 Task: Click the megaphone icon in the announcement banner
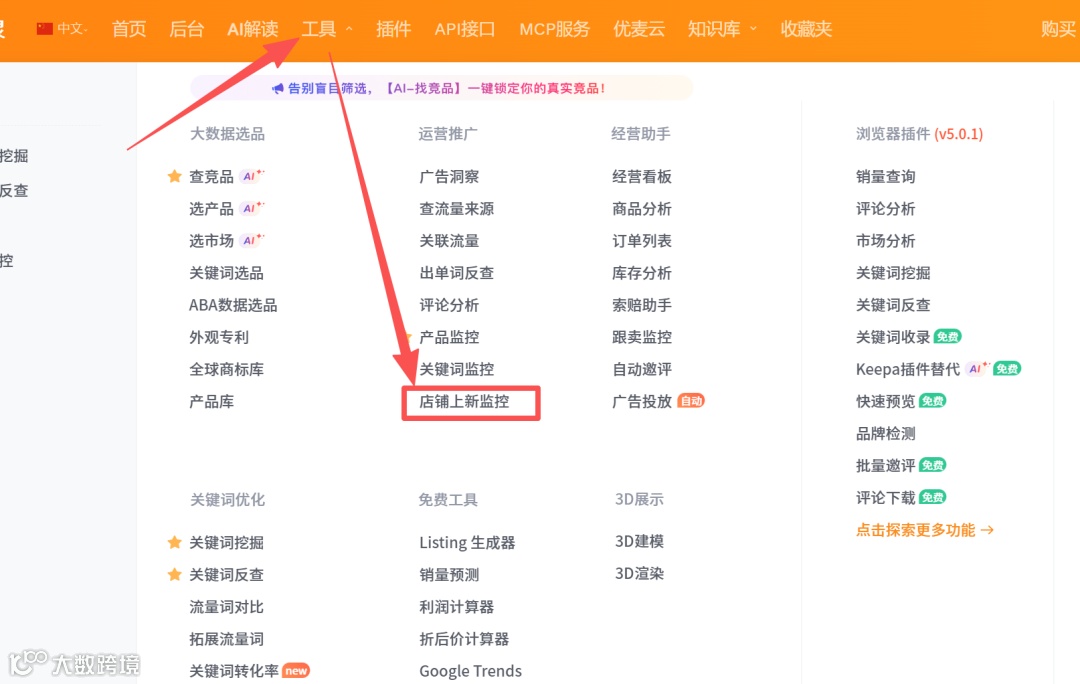(278, 88)
